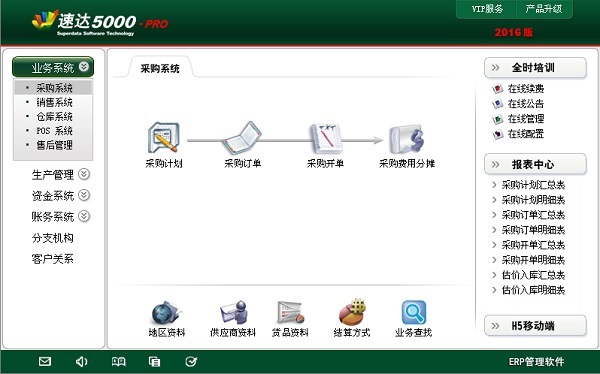Screen dimensions: 600x374
Task: Click the speaker icon in bottom bar
Action: 81,361
